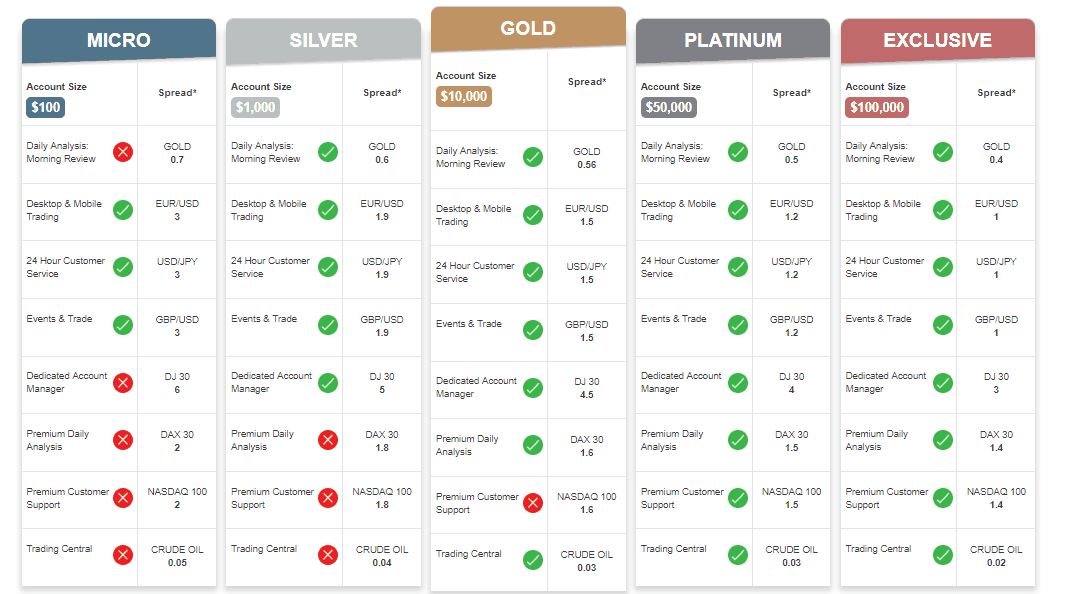Click red X beside Micro Premium Customer Support
Viewport: 1073px width, 594px height.
[x=123, y=498]
